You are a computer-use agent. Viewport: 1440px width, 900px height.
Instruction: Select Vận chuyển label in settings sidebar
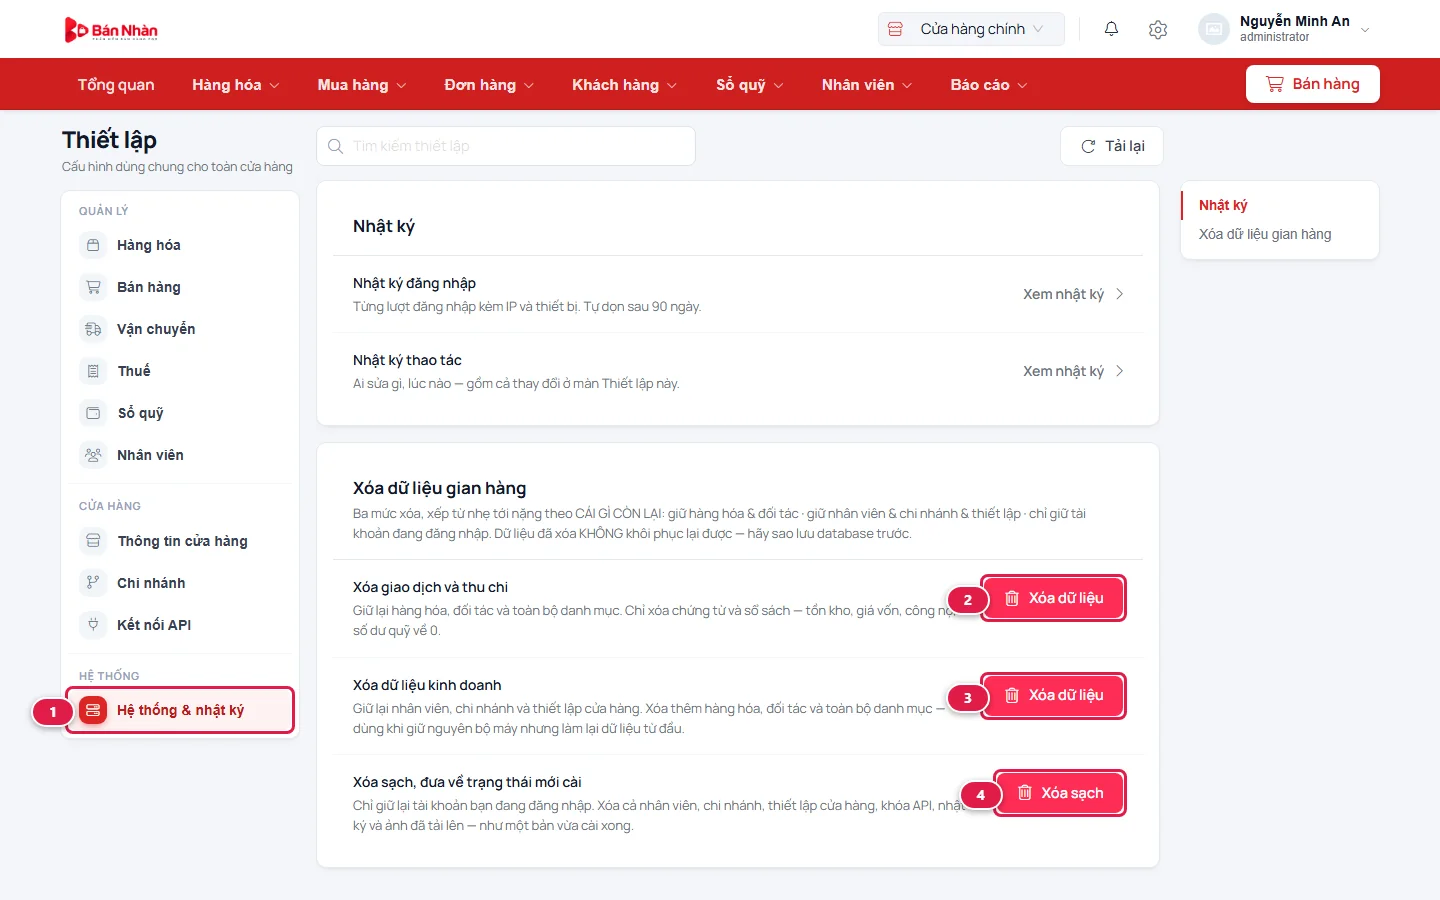coord(156,329)
